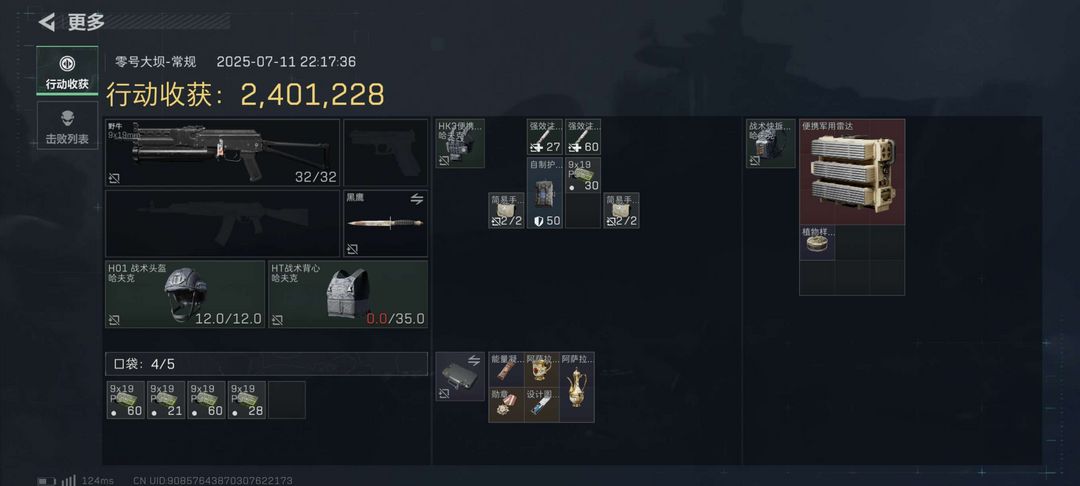Select the 植物样本 item in backpack
Viewport: 1080px width, 486px height.
817,243
